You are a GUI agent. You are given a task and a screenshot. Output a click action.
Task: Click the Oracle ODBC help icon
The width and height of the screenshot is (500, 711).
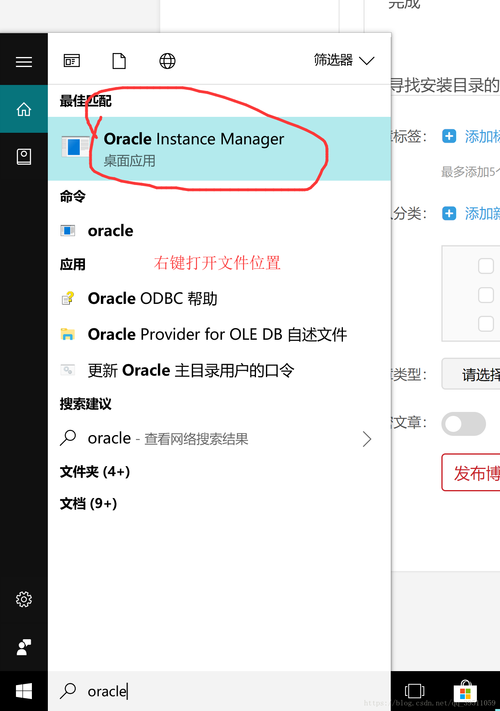pyautogui.click(x=68, y=298)
